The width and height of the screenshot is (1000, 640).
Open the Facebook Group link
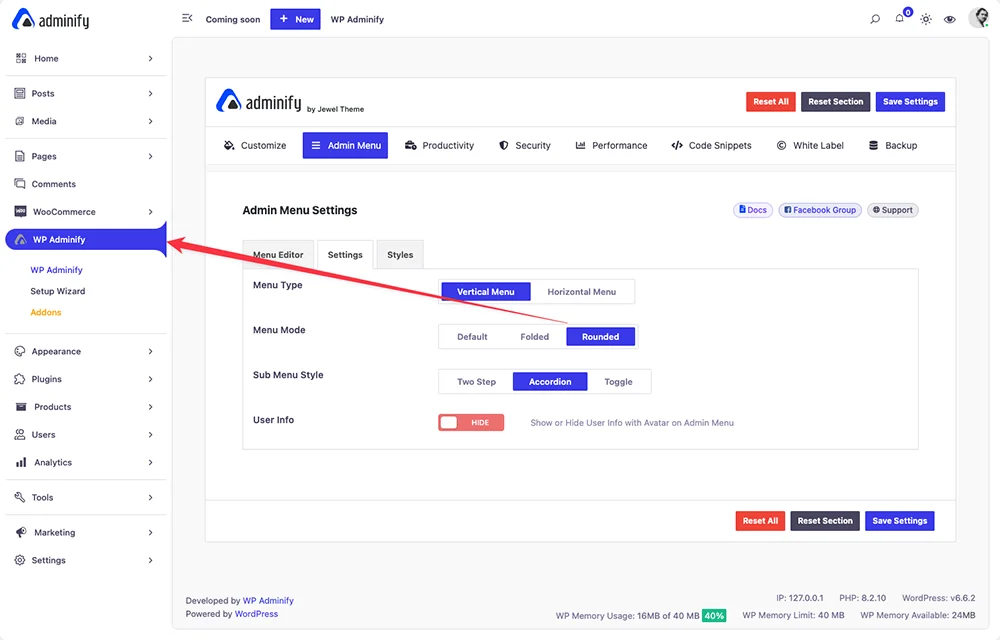(x=820, y=210)
